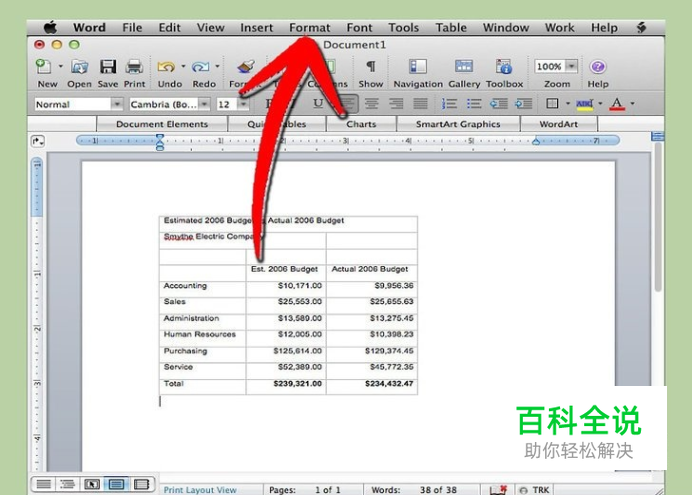The height and width of the screenshot is (495, 692).
Task: Open the Font menu
Action: (359, 27)
